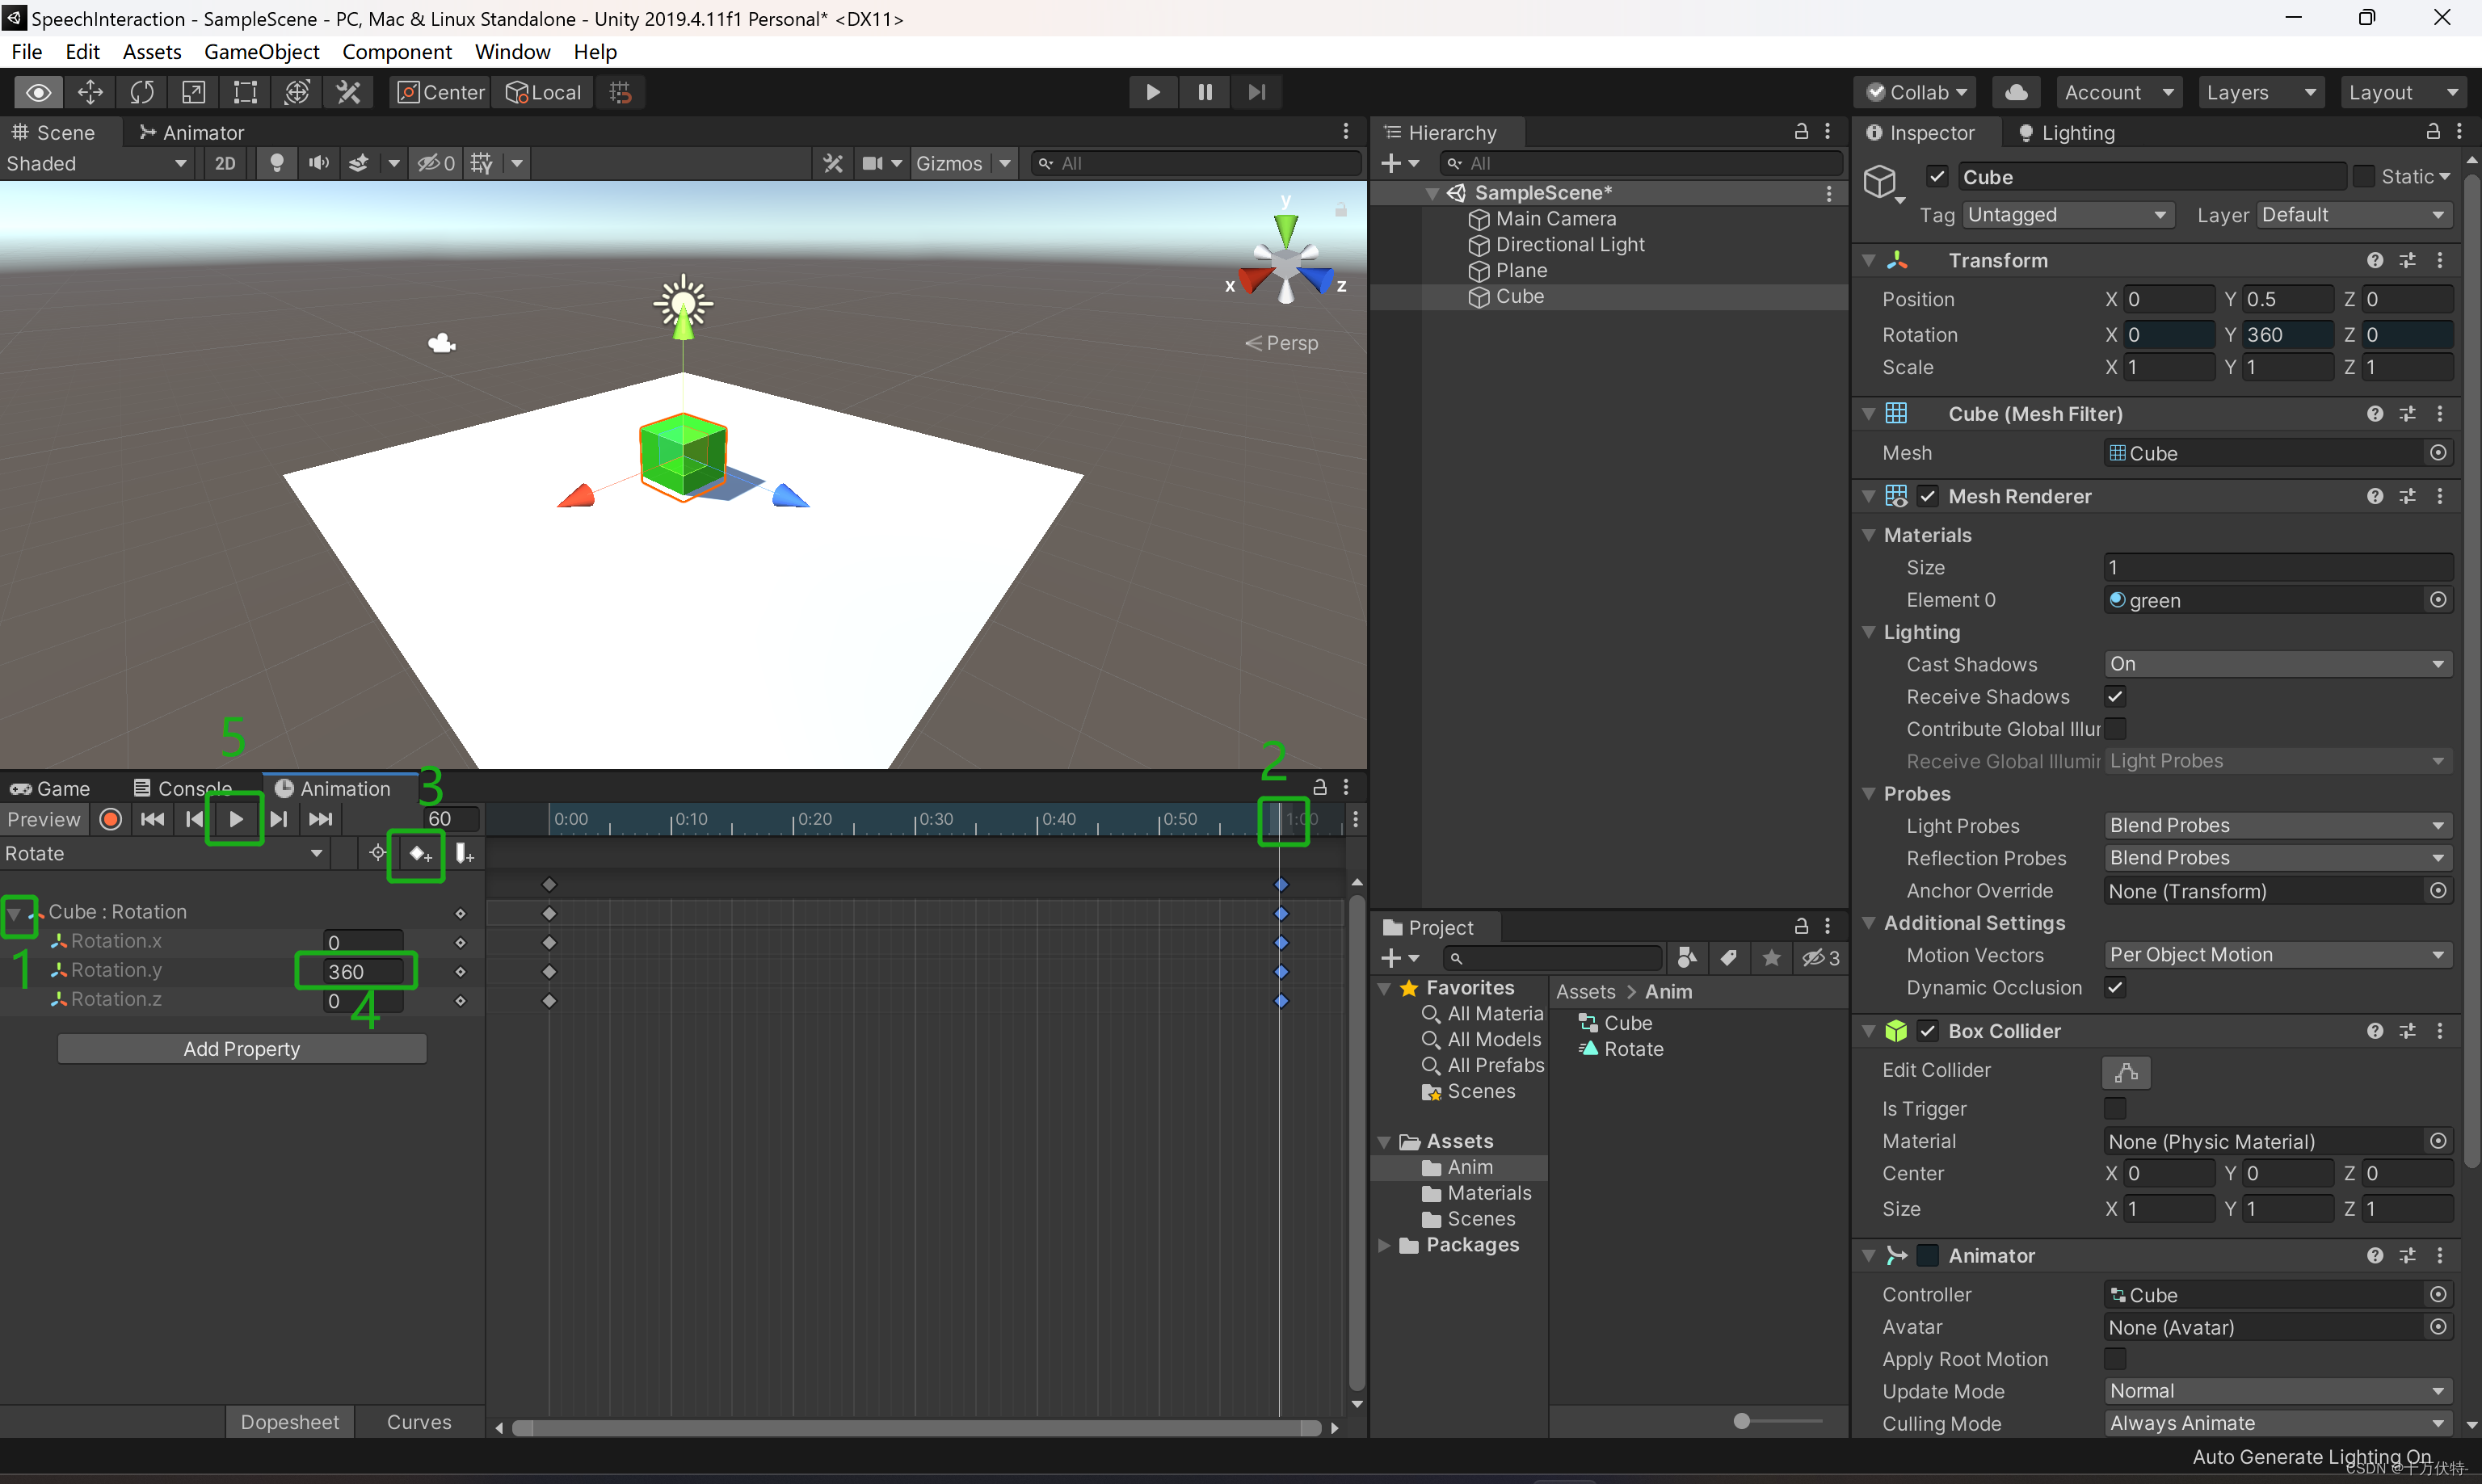Screen dimensions: 2482x1484
Task: Enable Is Trigger checkbox
Action: point(2115,1108)
